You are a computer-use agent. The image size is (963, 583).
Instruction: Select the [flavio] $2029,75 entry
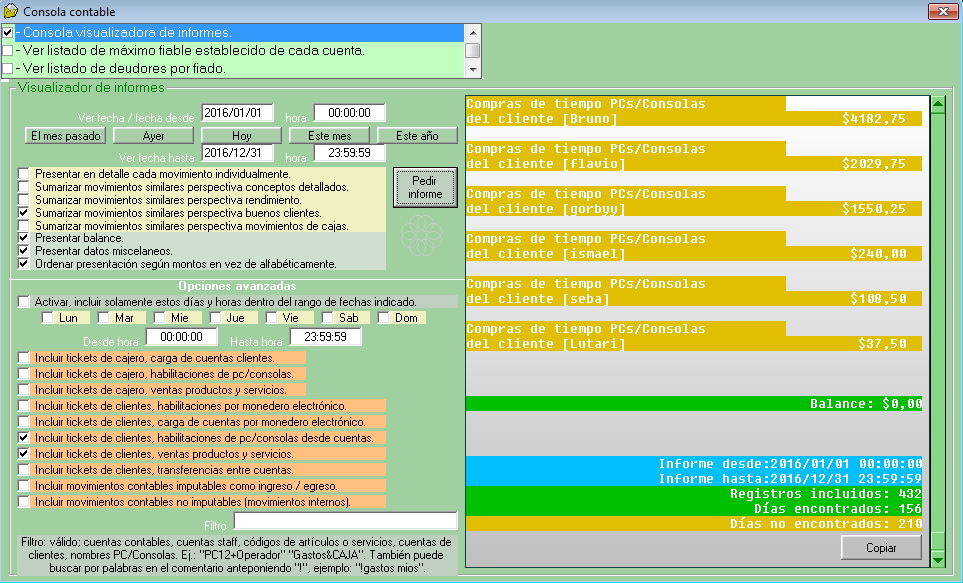click(x=694, y=156)
